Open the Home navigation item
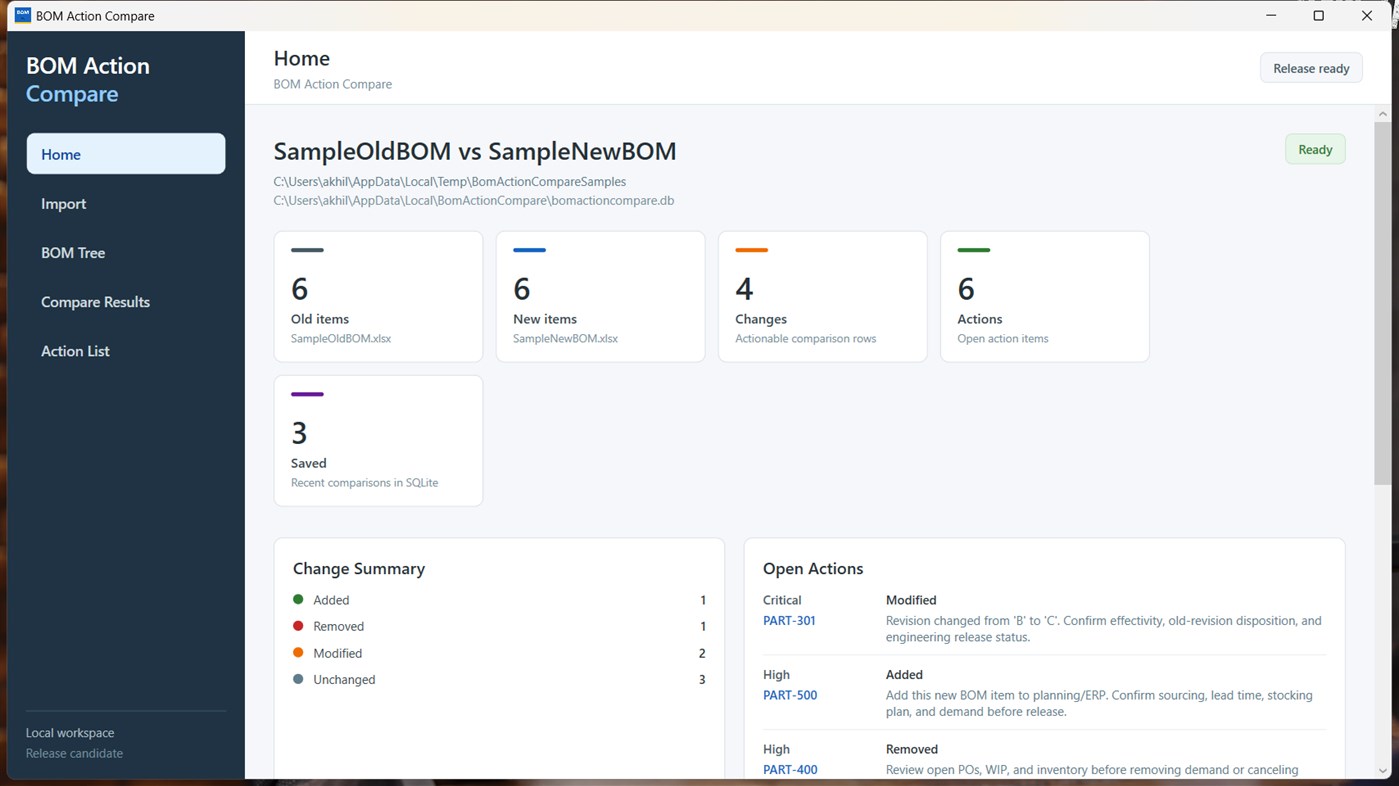Image resolution: width=1399 pixels, height=786 pixels. coord(126,154)
